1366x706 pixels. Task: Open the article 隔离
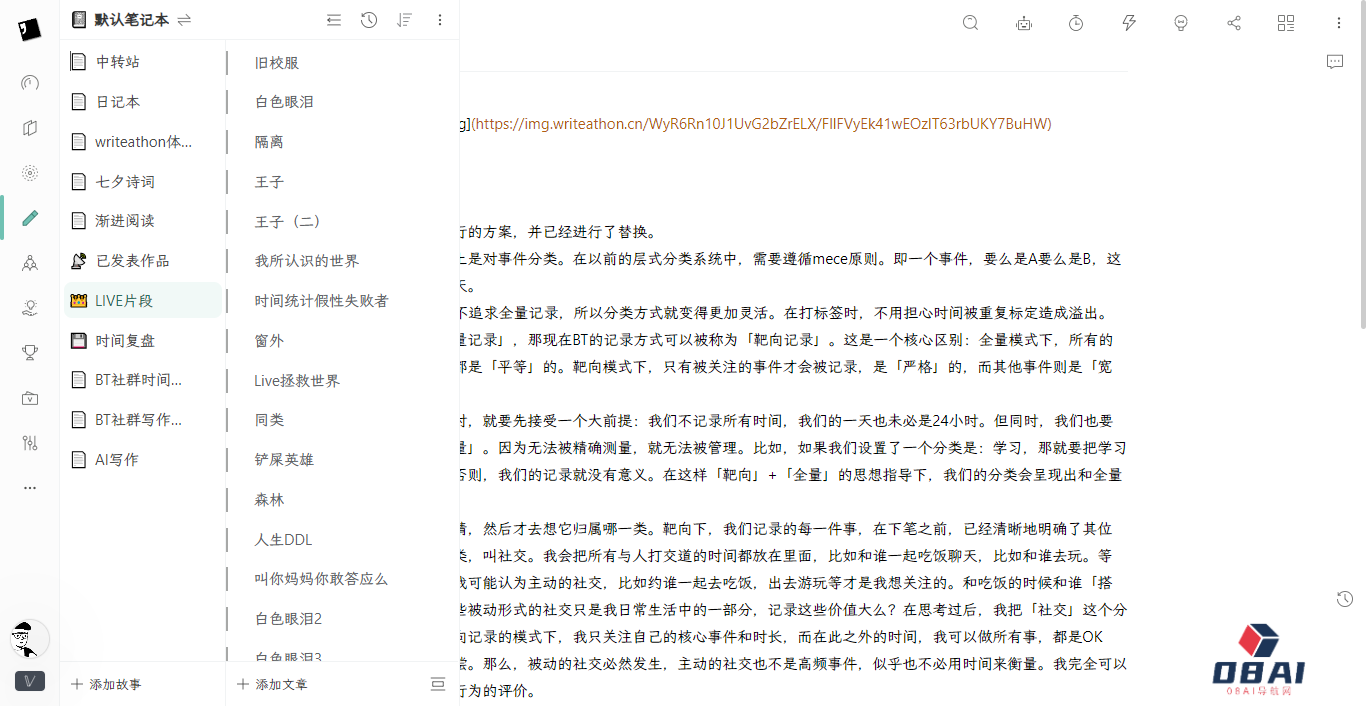(x=269, y=142)
